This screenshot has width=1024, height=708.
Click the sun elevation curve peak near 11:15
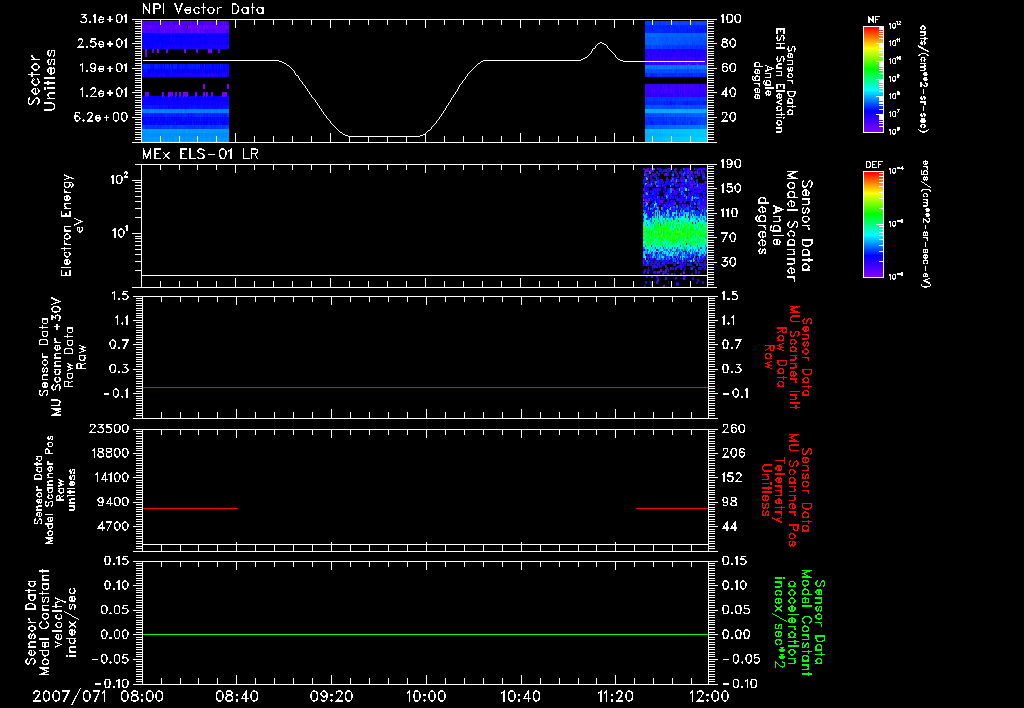601,44
